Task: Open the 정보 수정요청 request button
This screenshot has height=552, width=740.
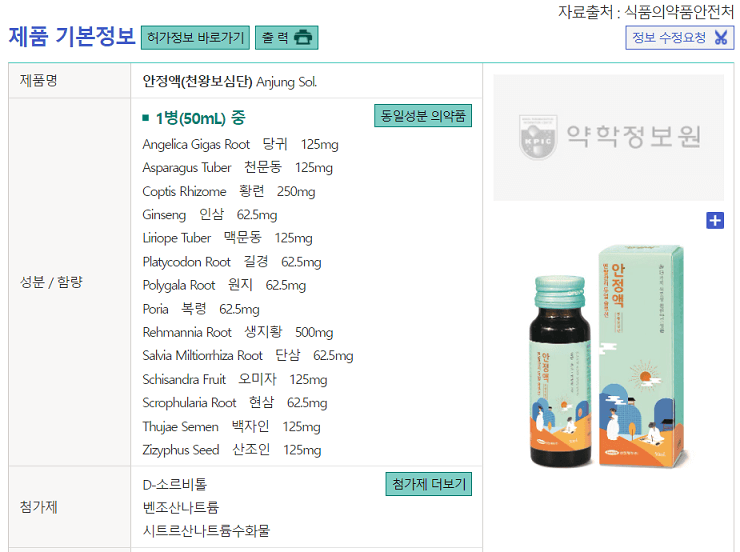Action: pyautogui.click(x=680, y=37)
